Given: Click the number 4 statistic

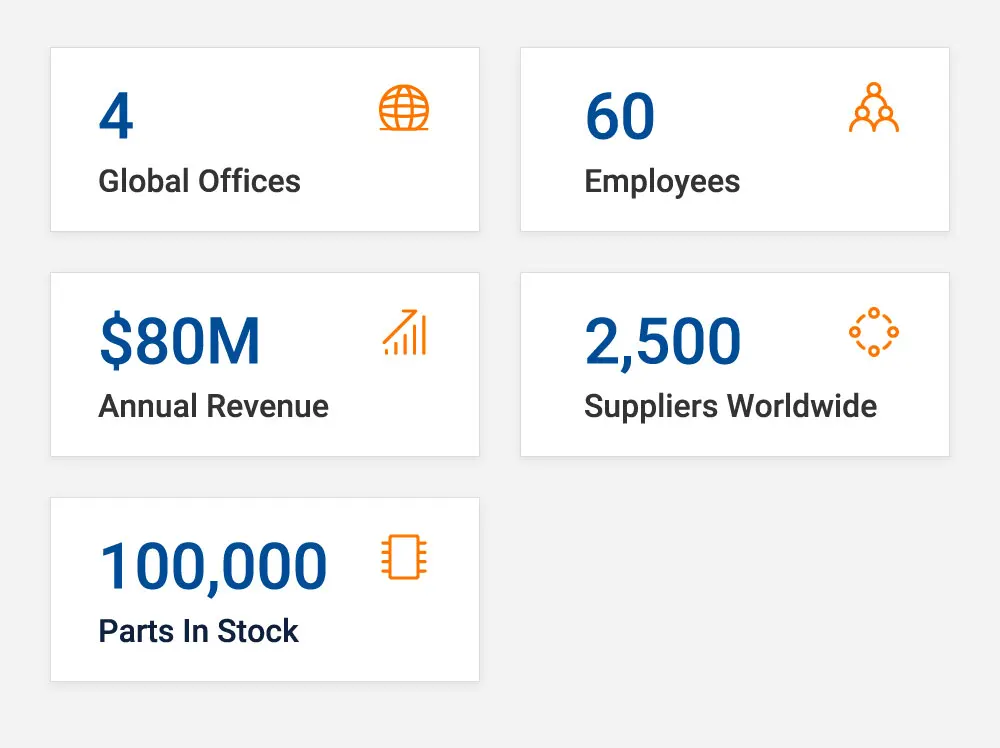Looking at the screenshot, I should pyautogui.click(x=116, y=115).
